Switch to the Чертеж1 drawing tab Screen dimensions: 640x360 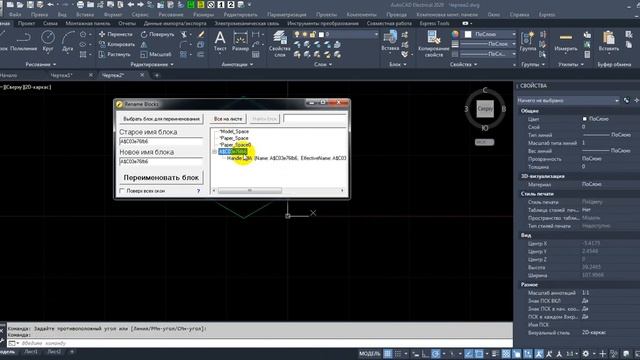tap(62, 75)
